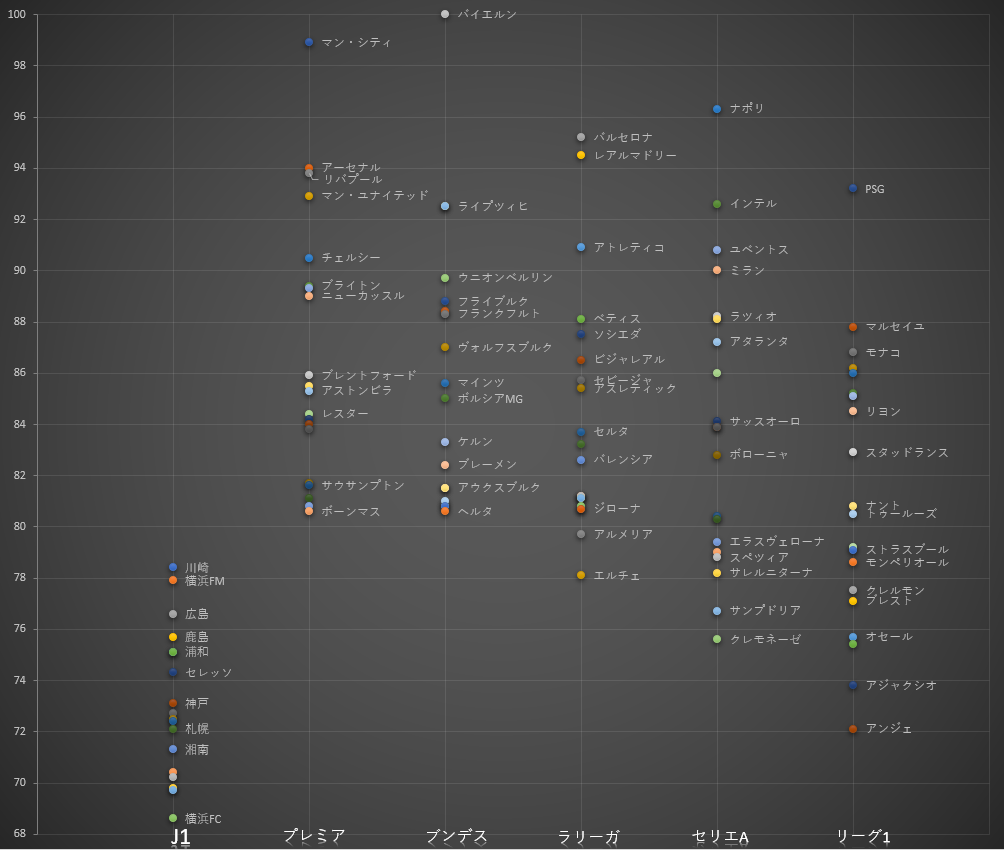Select the J1 category axis label
The width and height of the screenshot is (1004, 850).
pos(181,837)
